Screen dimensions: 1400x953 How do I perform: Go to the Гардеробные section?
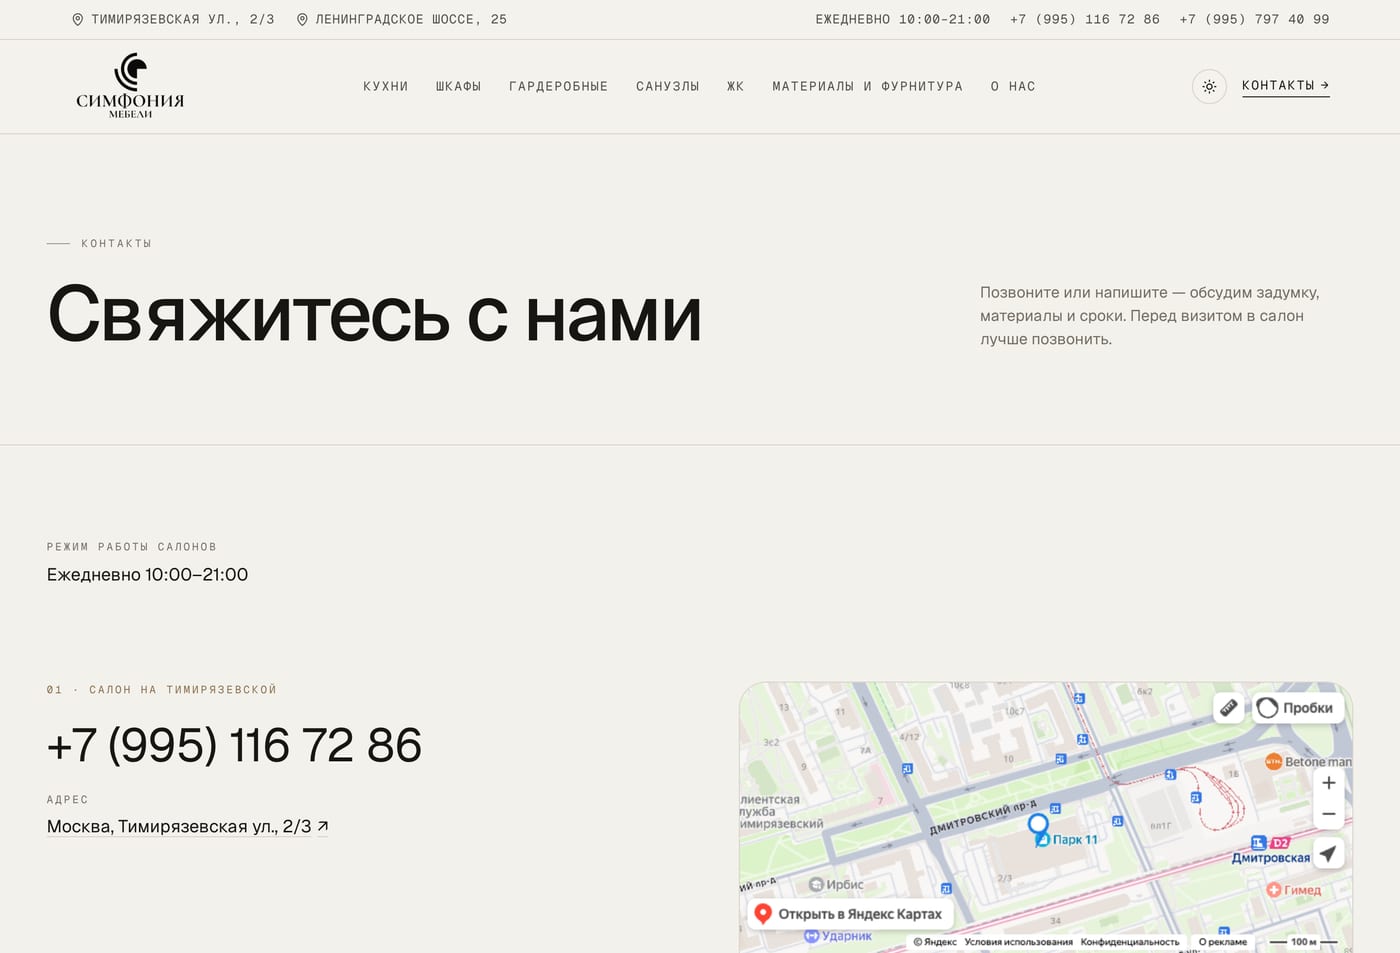click(558, 87)
